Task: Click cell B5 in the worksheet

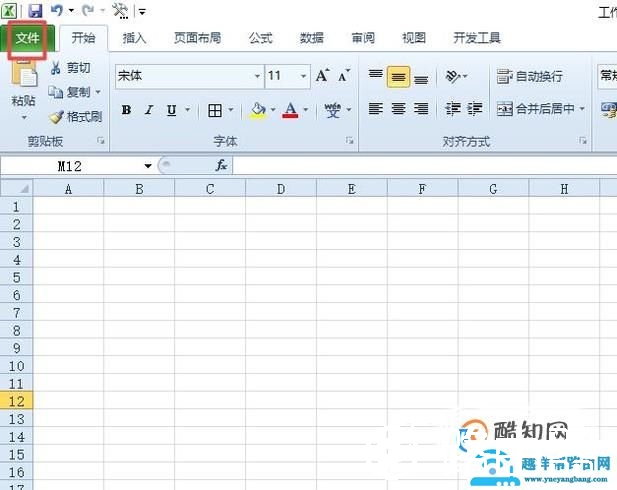Action: pos(139,277)
